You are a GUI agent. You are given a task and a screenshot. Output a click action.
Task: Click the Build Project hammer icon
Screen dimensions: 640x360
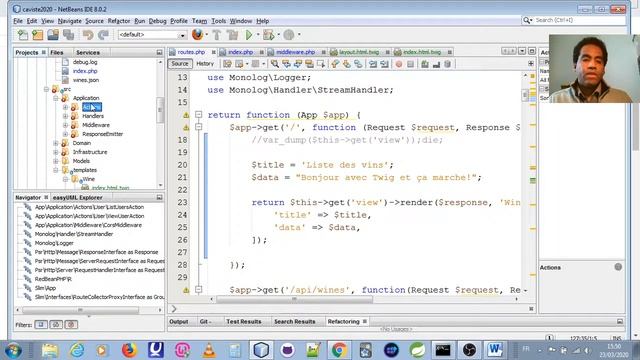point(217,35)
